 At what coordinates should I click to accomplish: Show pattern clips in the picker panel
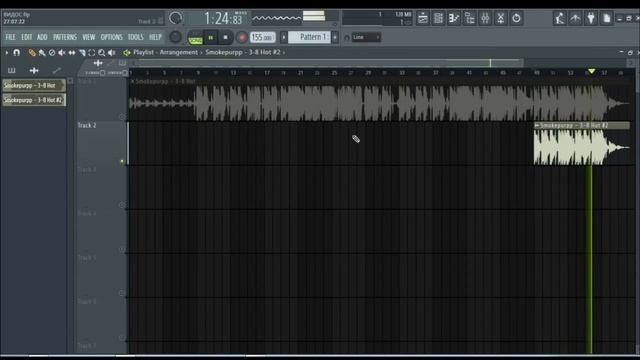11,71
